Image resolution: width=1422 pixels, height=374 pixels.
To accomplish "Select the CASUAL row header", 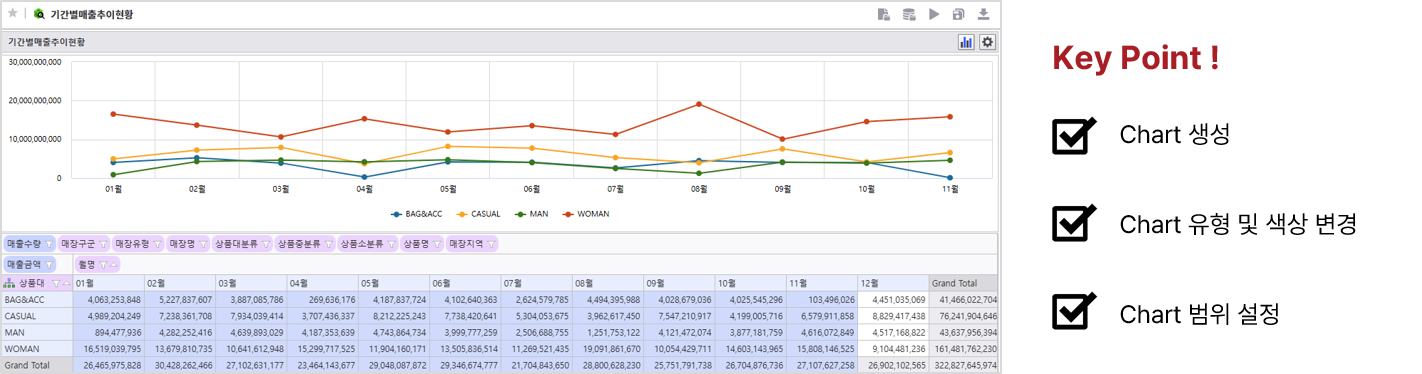I will pos(36,315).
